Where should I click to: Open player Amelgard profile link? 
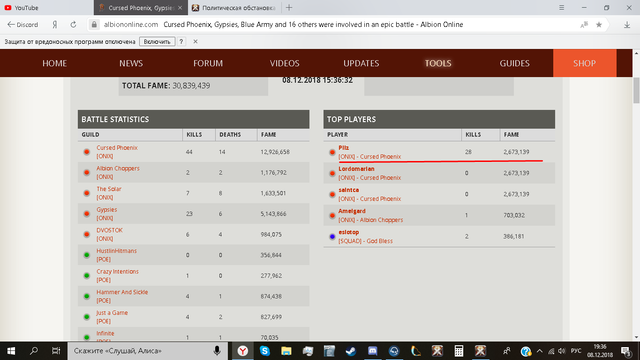[x=352, y=211]
